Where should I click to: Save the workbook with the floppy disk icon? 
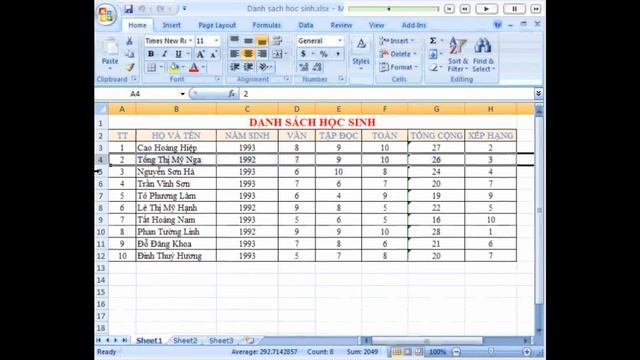pyautogui.click(x=129, y=9)
